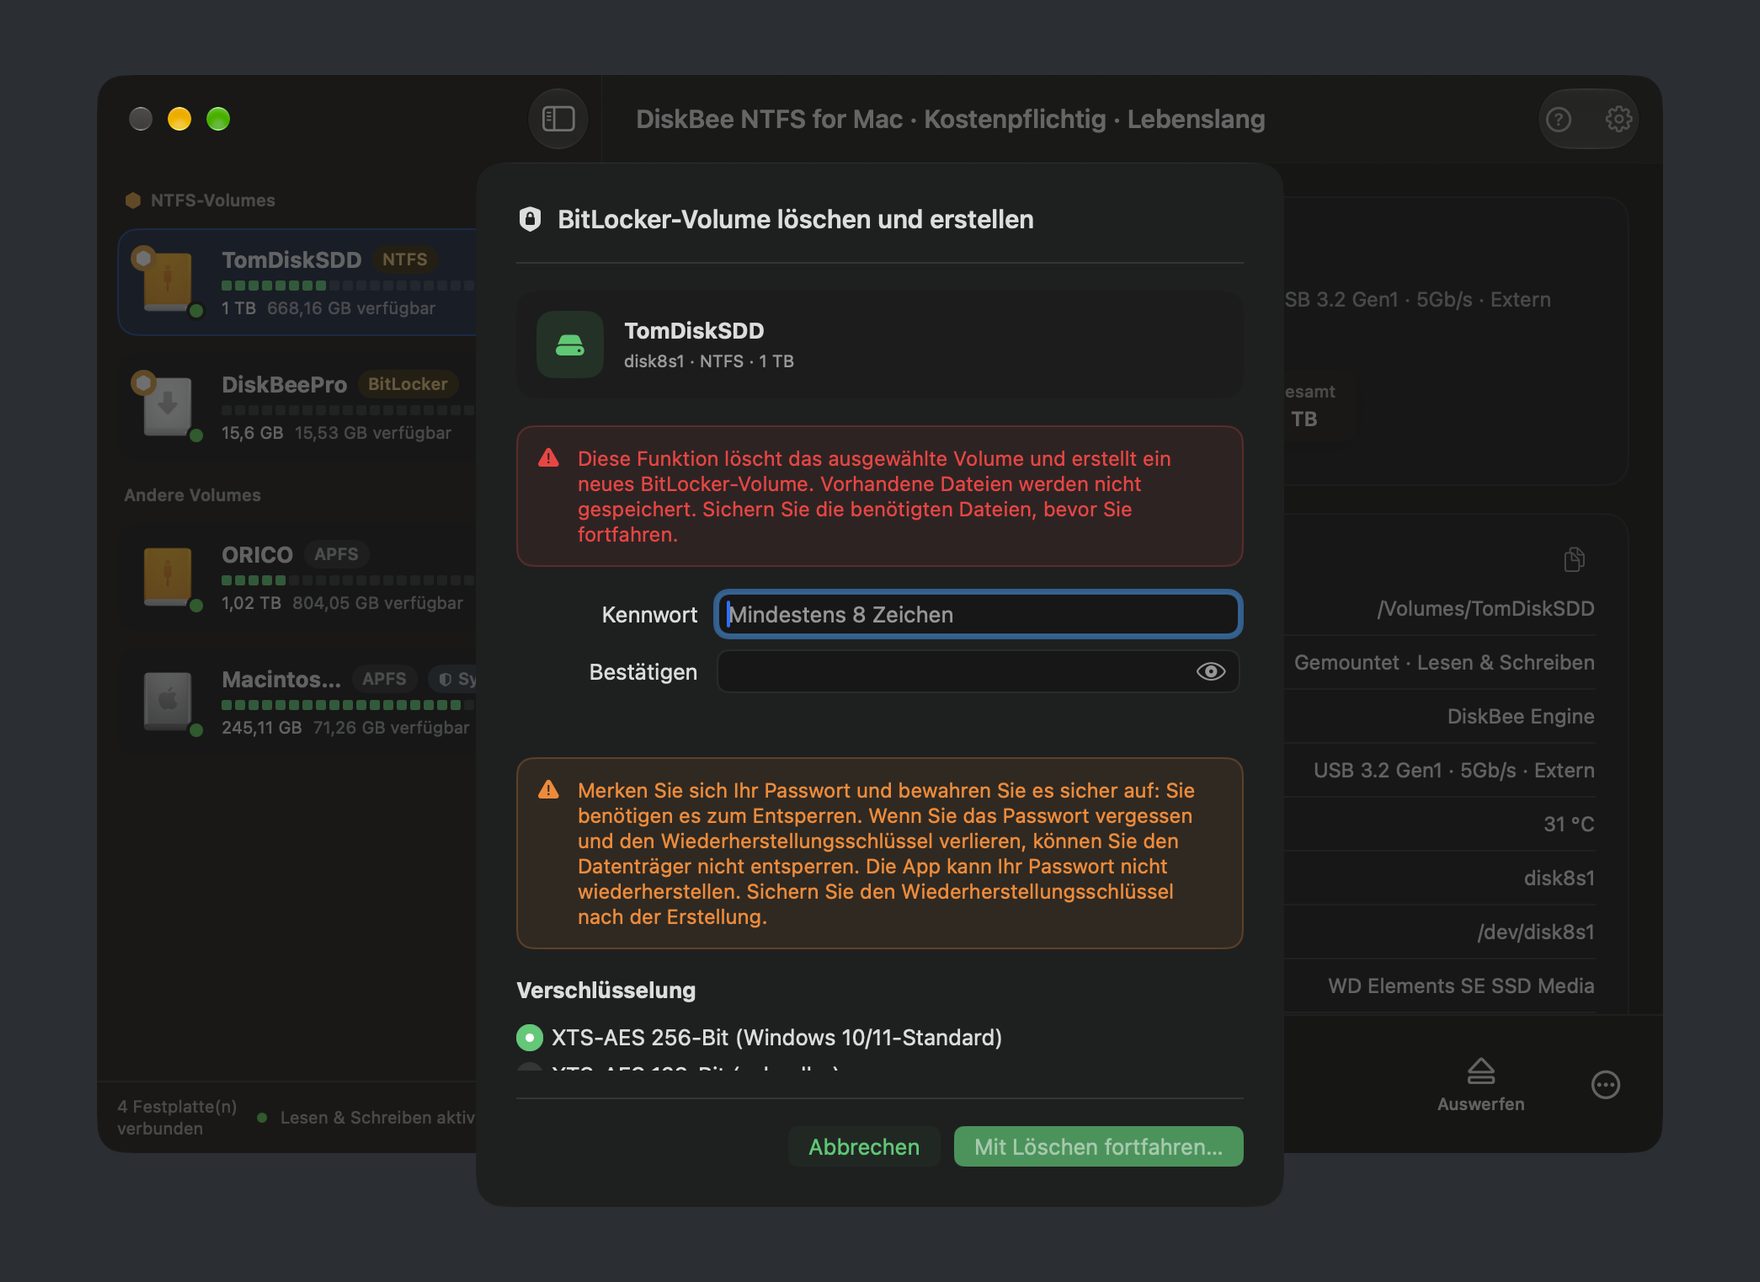Click the green drive icon beside TomDiskSDD
The image size is (1760, 1282).
point(569,345)
